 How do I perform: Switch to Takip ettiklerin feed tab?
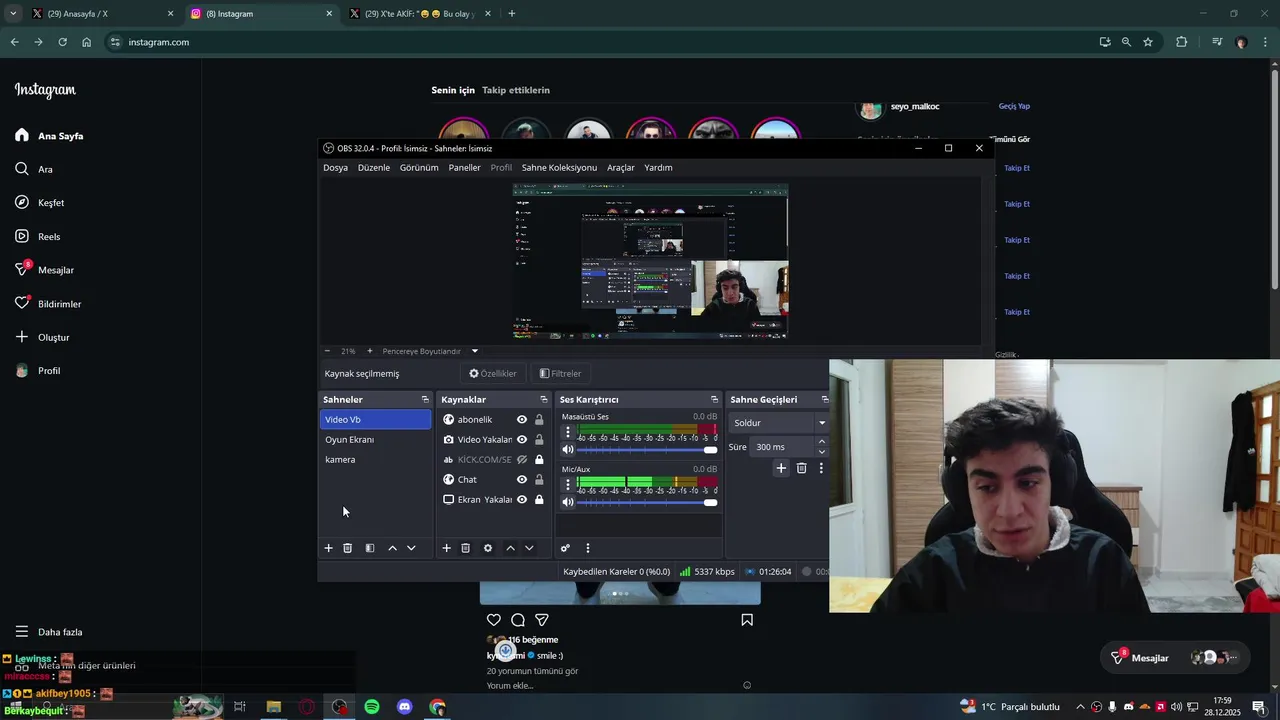point(516,90)
